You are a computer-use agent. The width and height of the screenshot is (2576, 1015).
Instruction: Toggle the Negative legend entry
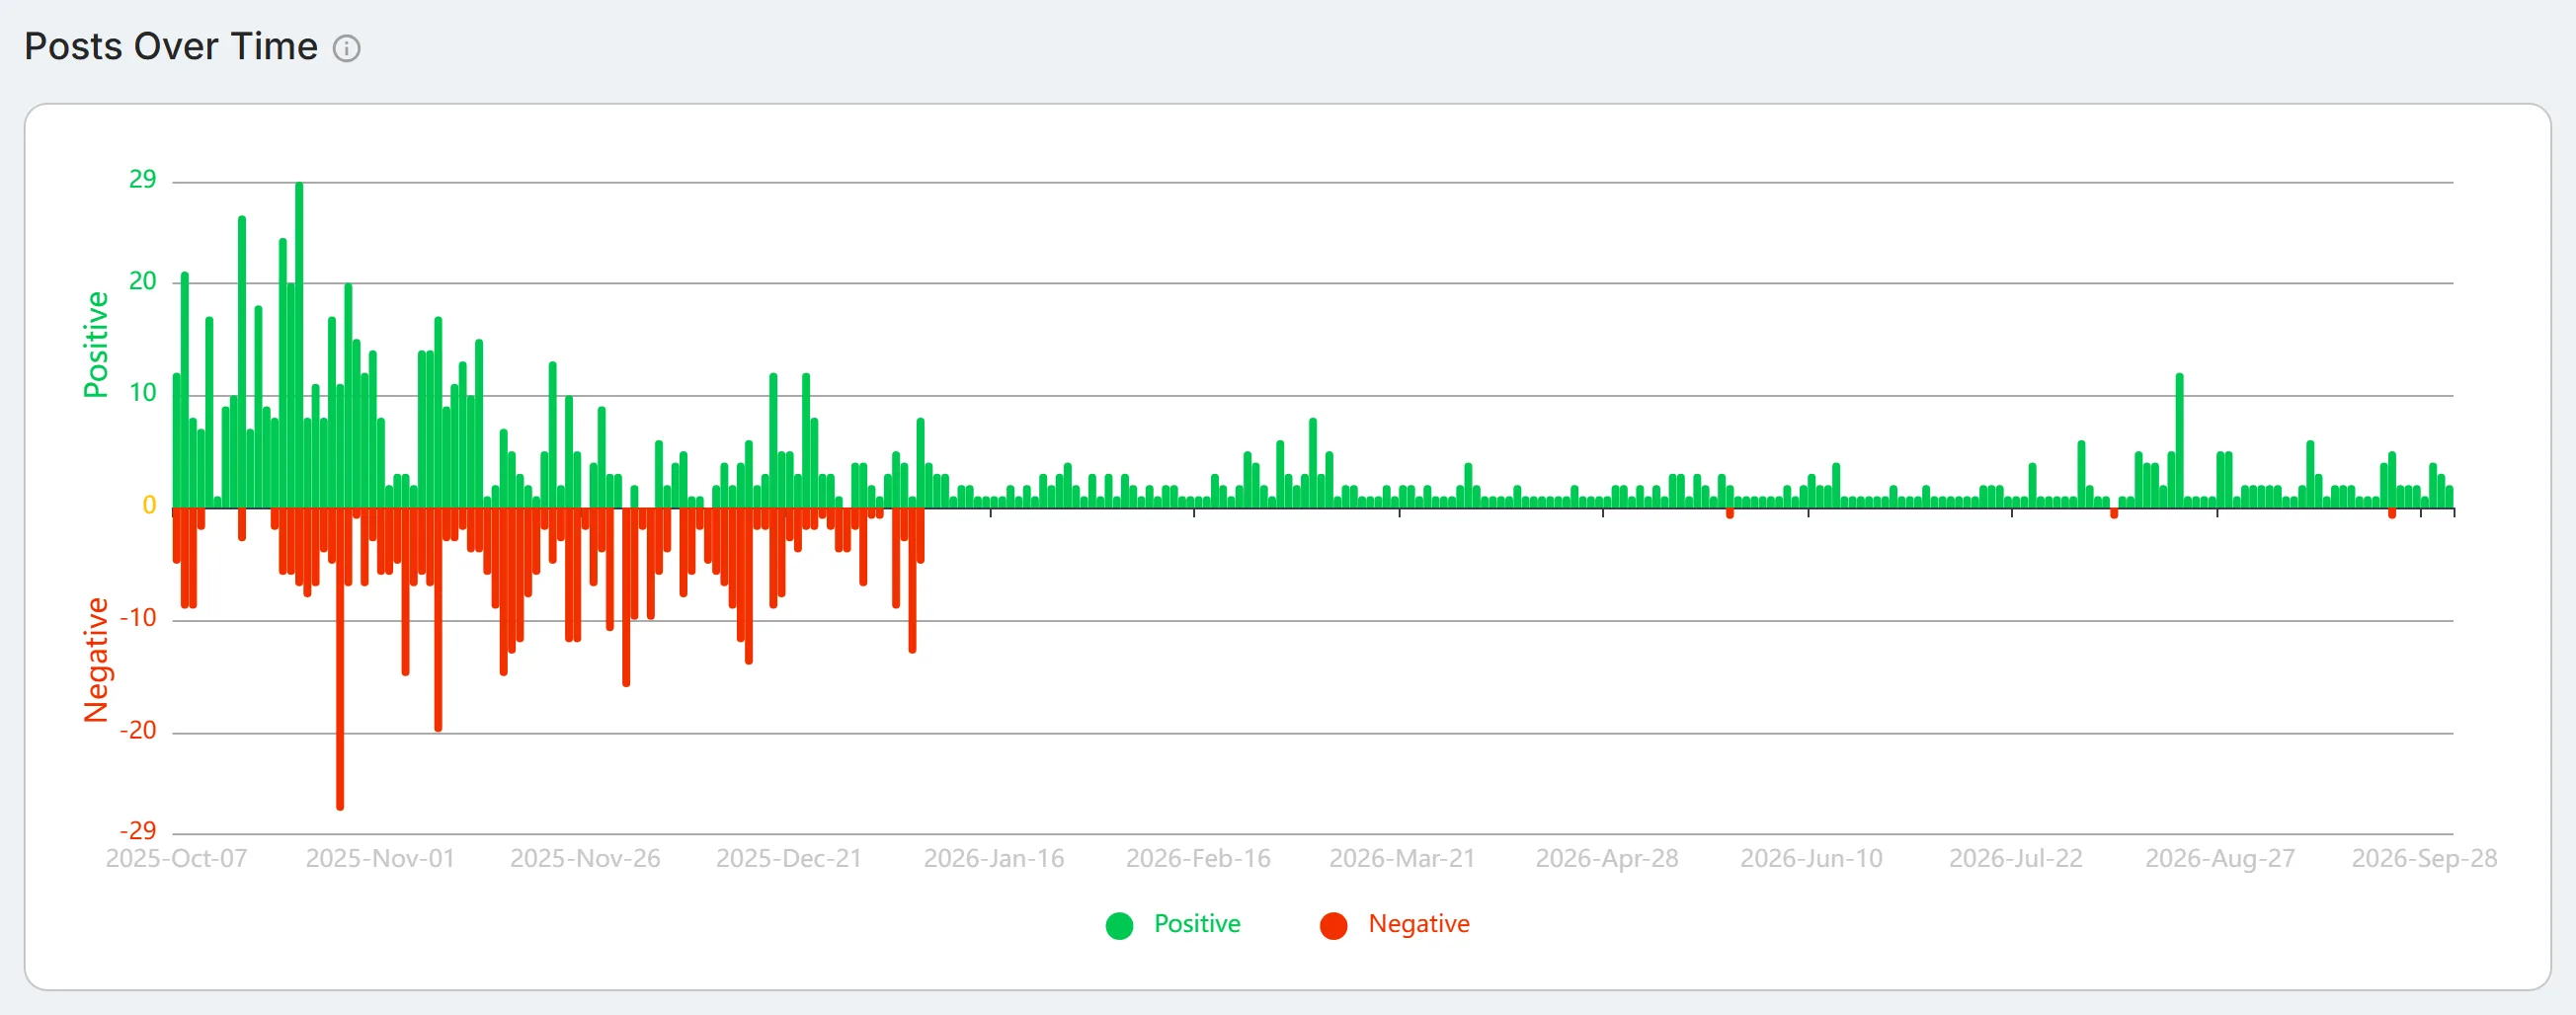1395,924
